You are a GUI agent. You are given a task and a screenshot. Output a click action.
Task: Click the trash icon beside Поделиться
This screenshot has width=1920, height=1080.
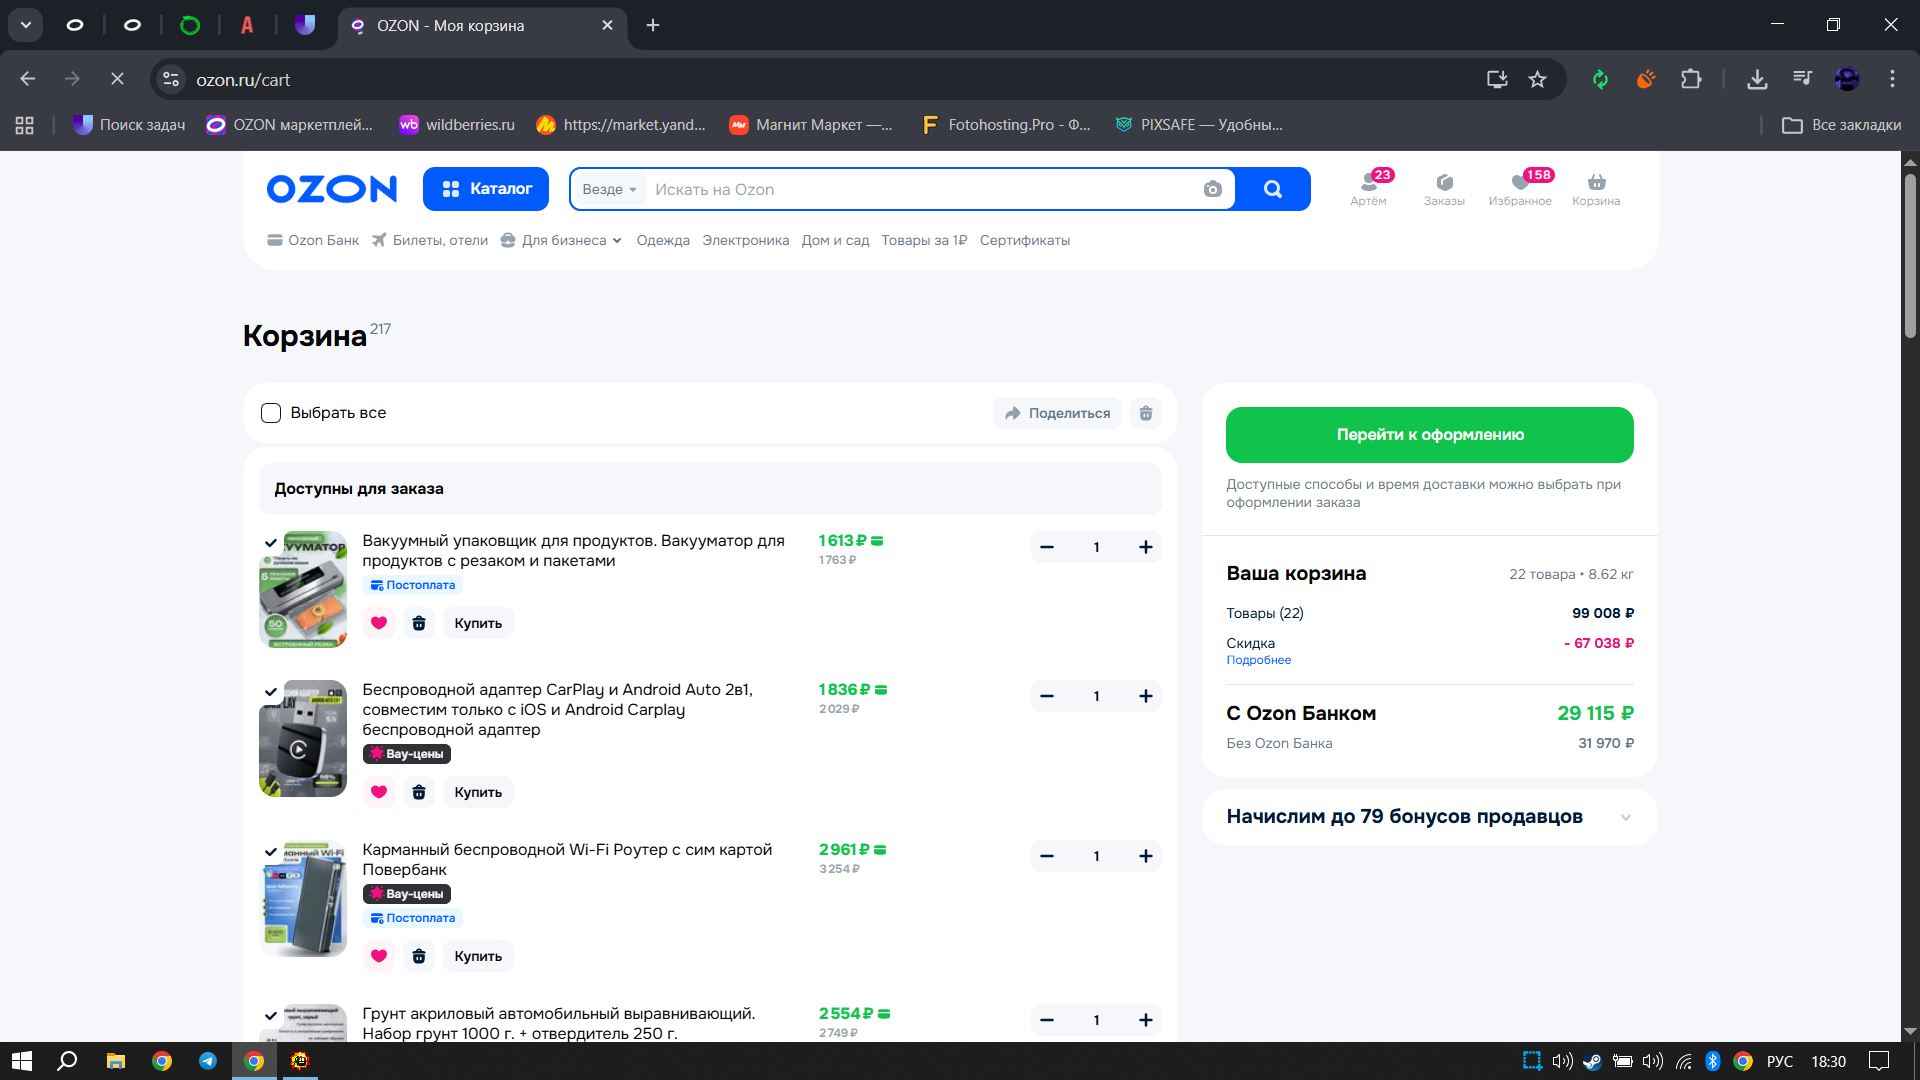[x=1146, y=413]
